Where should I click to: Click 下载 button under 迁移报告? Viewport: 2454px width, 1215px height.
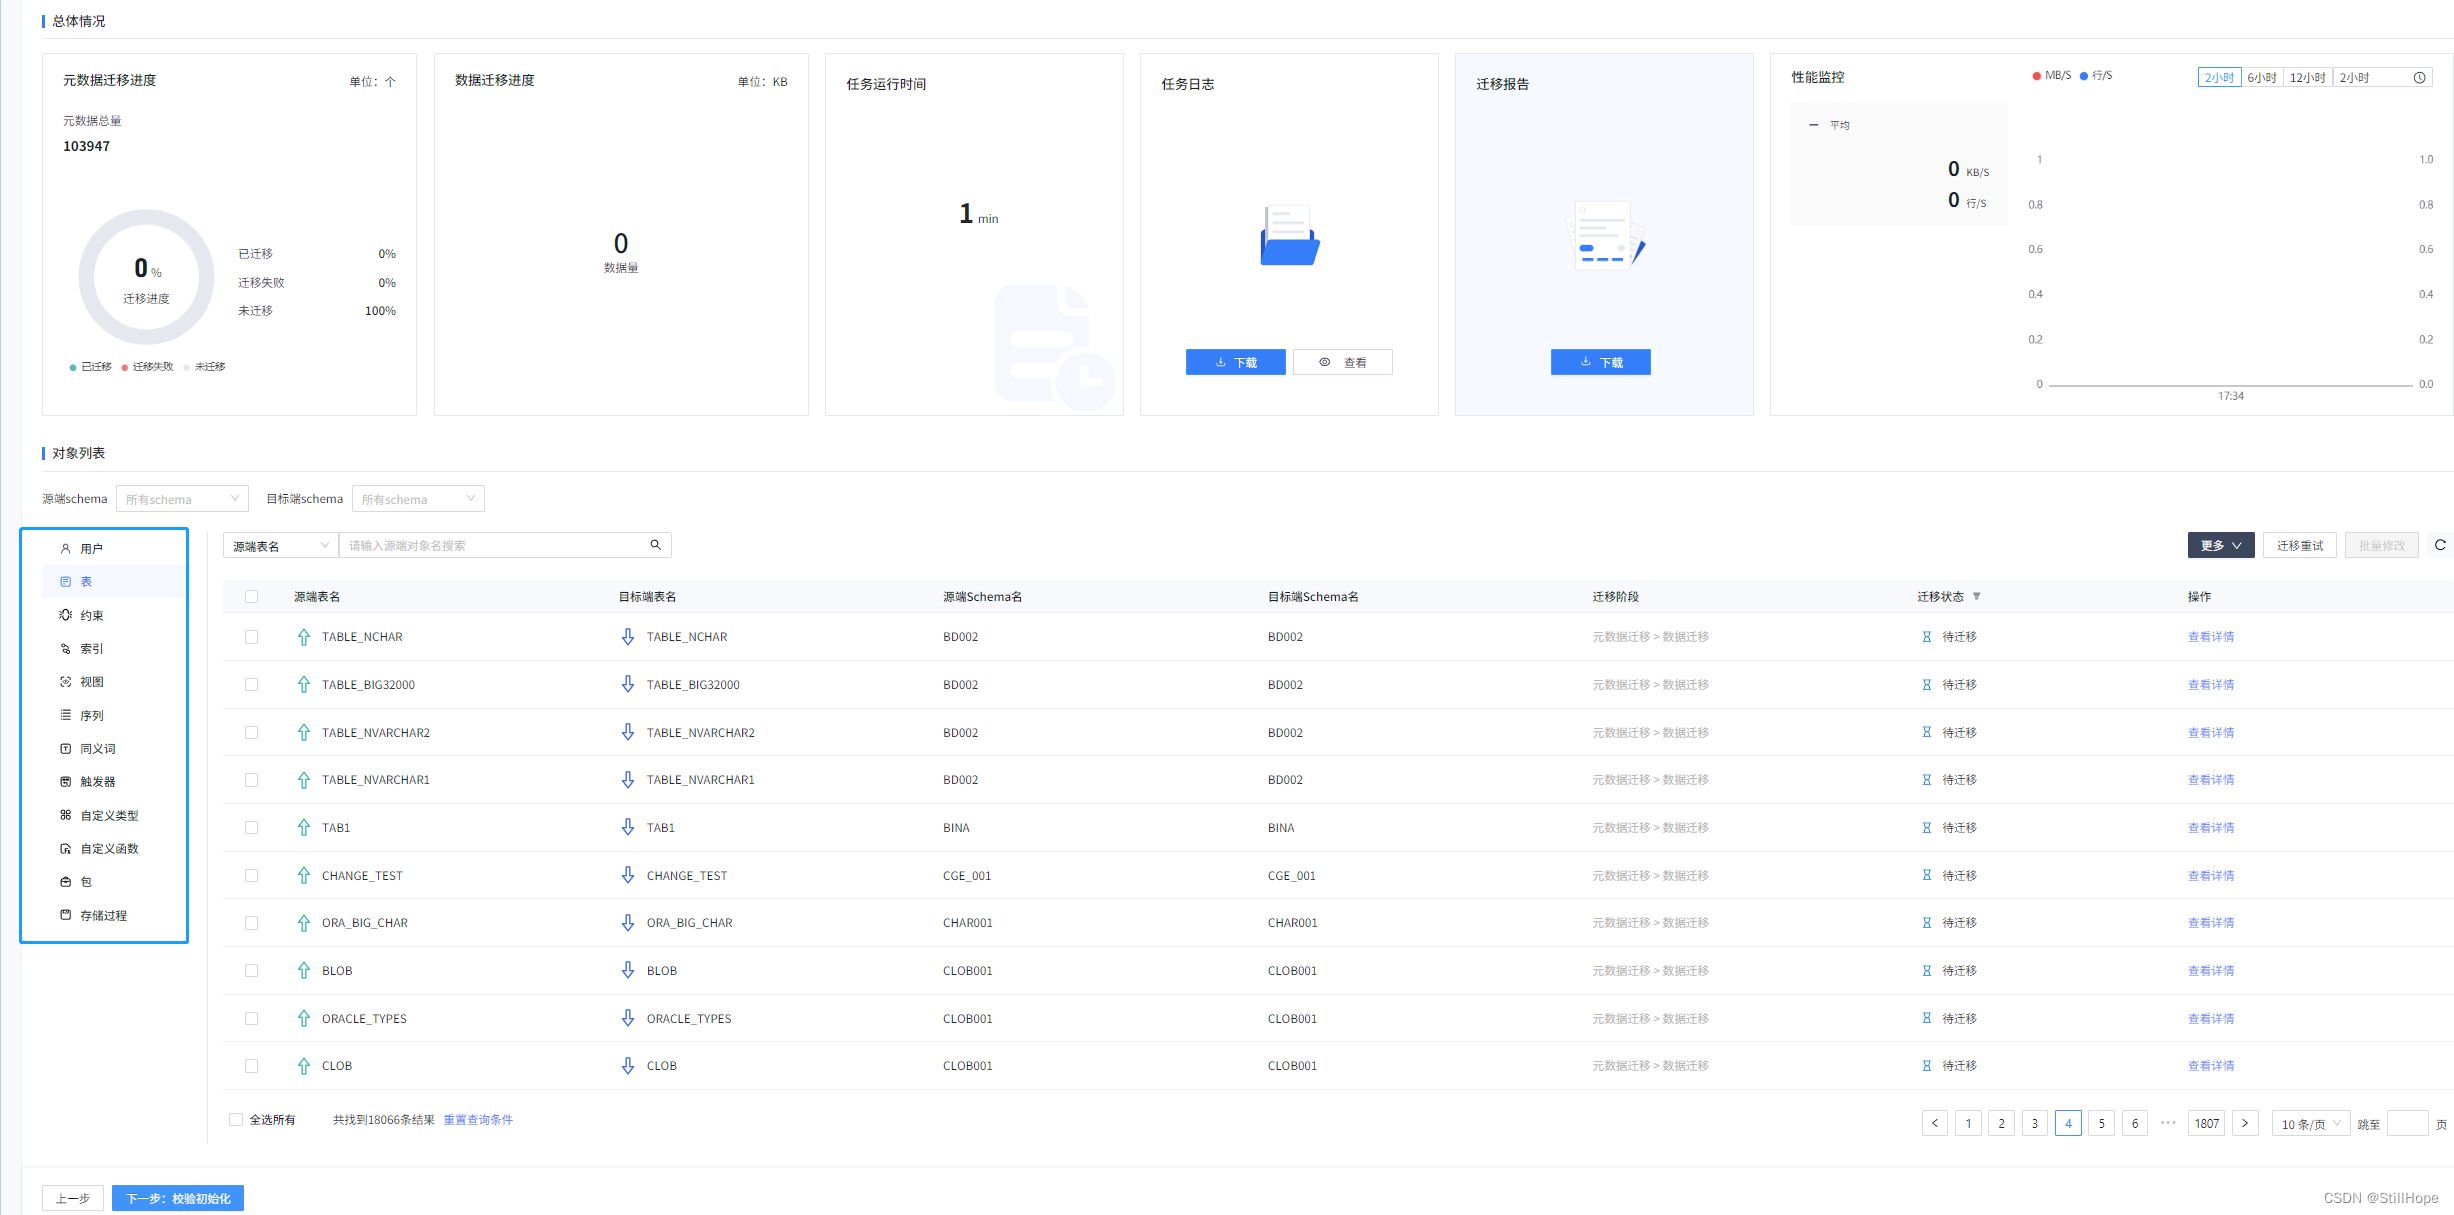pos(1600,363)
